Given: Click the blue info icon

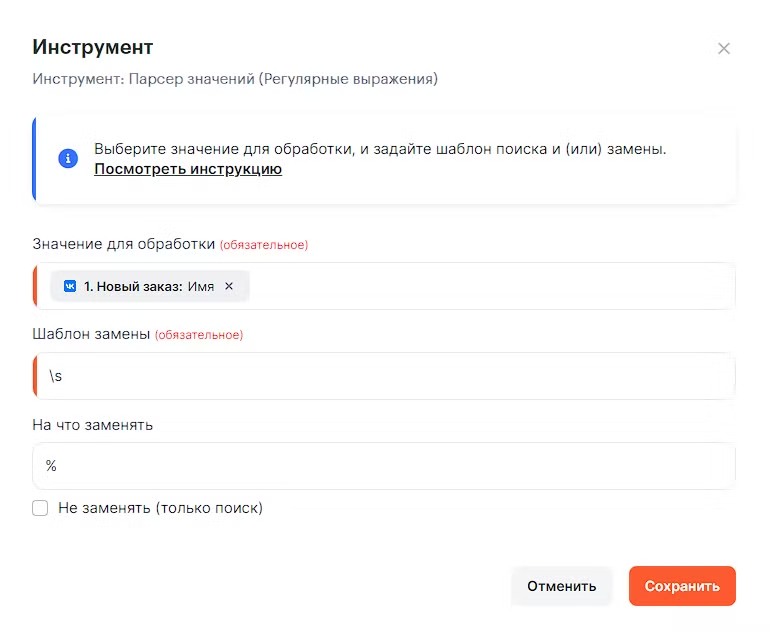Looking at the screenshot, I should coord(68,158).
